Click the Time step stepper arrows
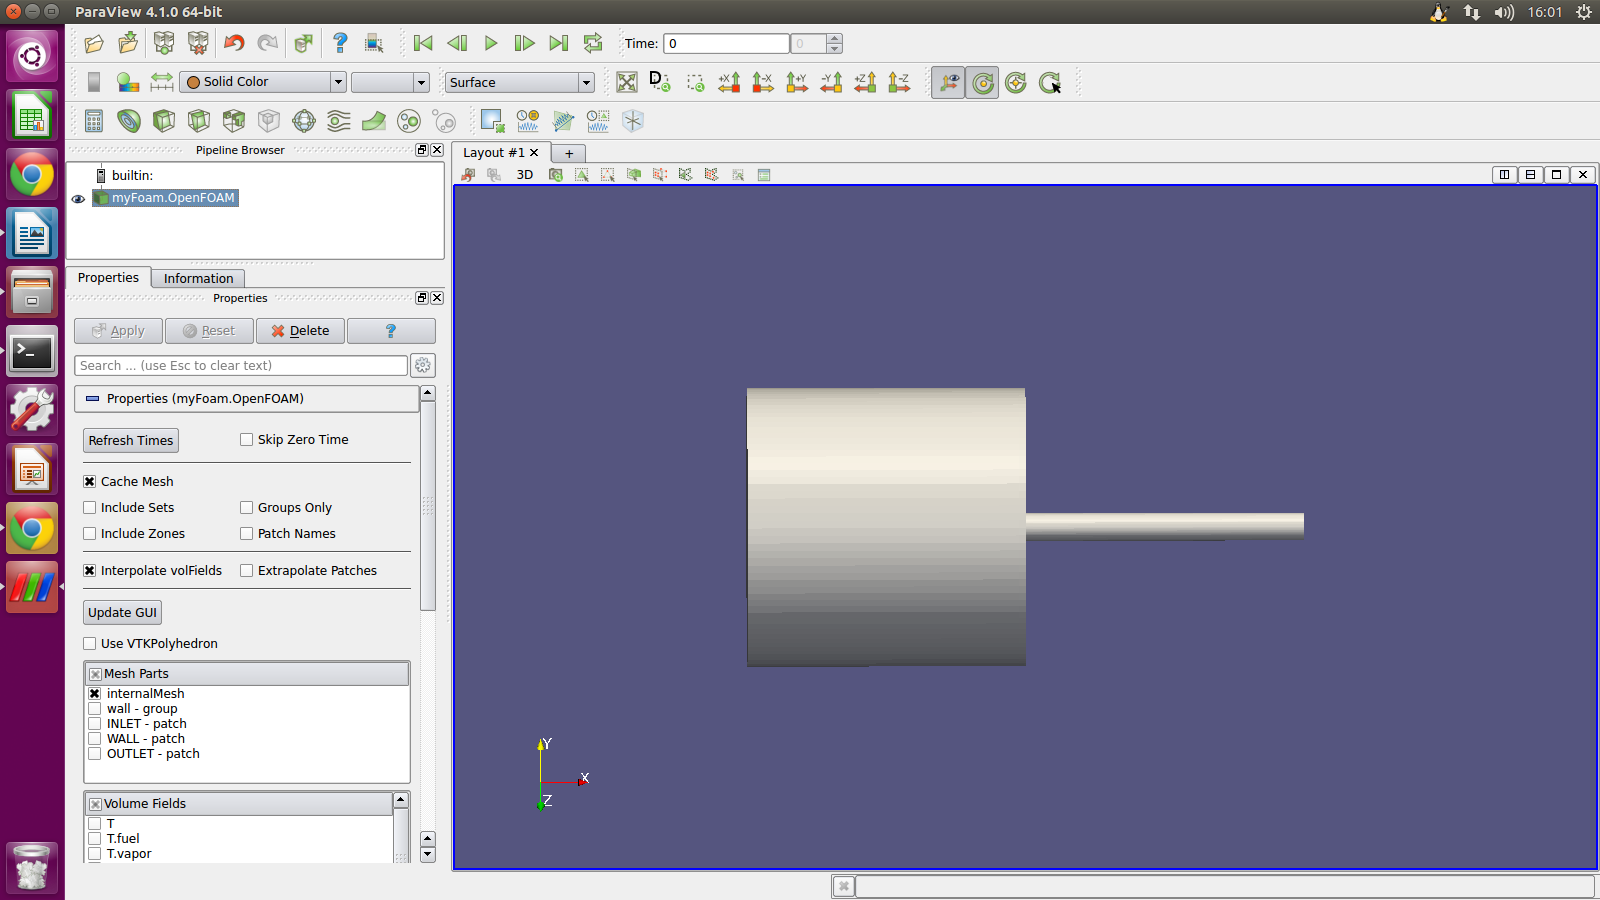The height and width of the screenshot is (900, 1600). click(835, 43)
